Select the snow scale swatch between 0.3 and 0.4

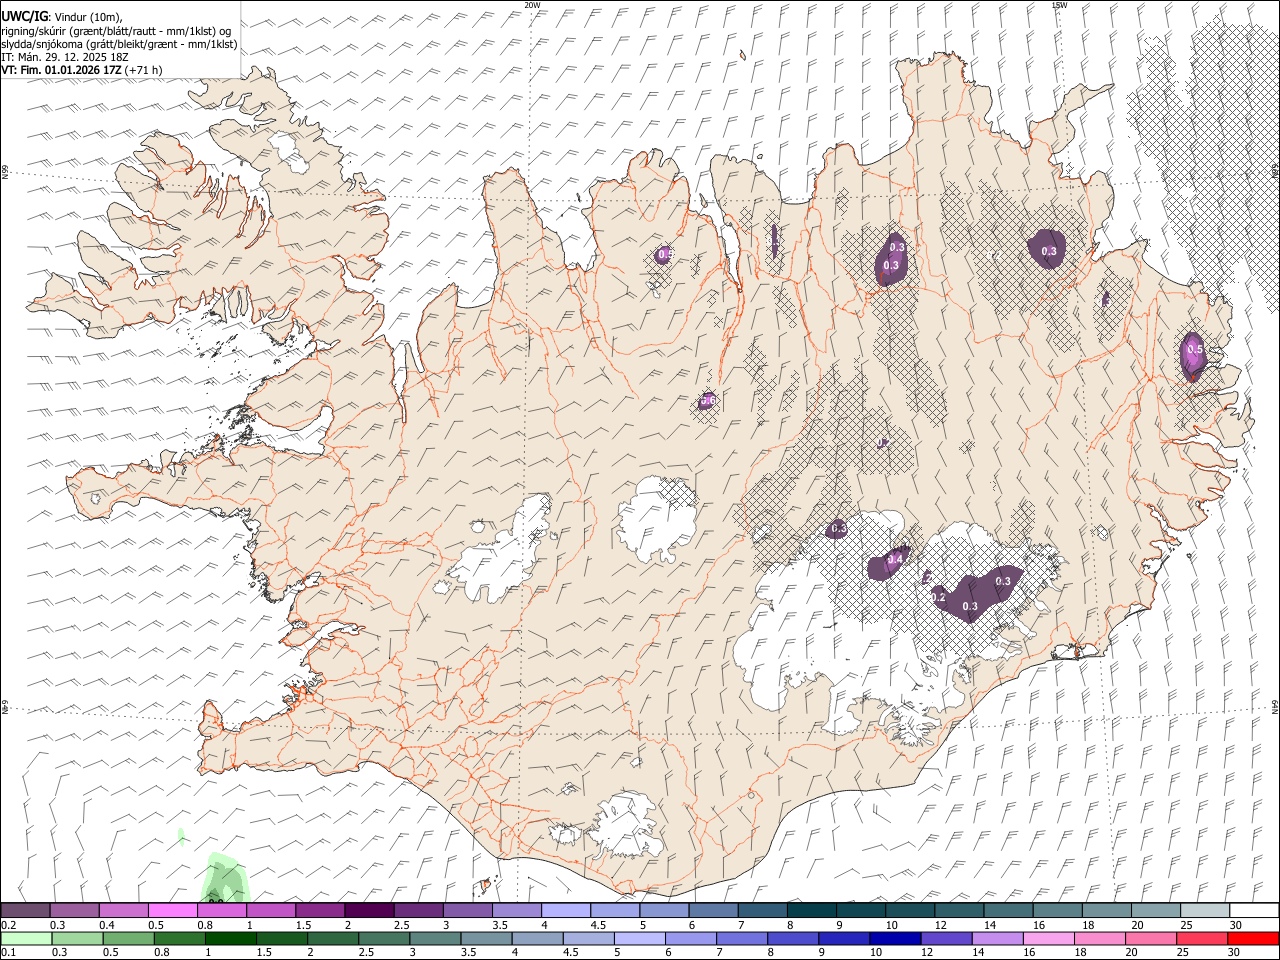74,911
